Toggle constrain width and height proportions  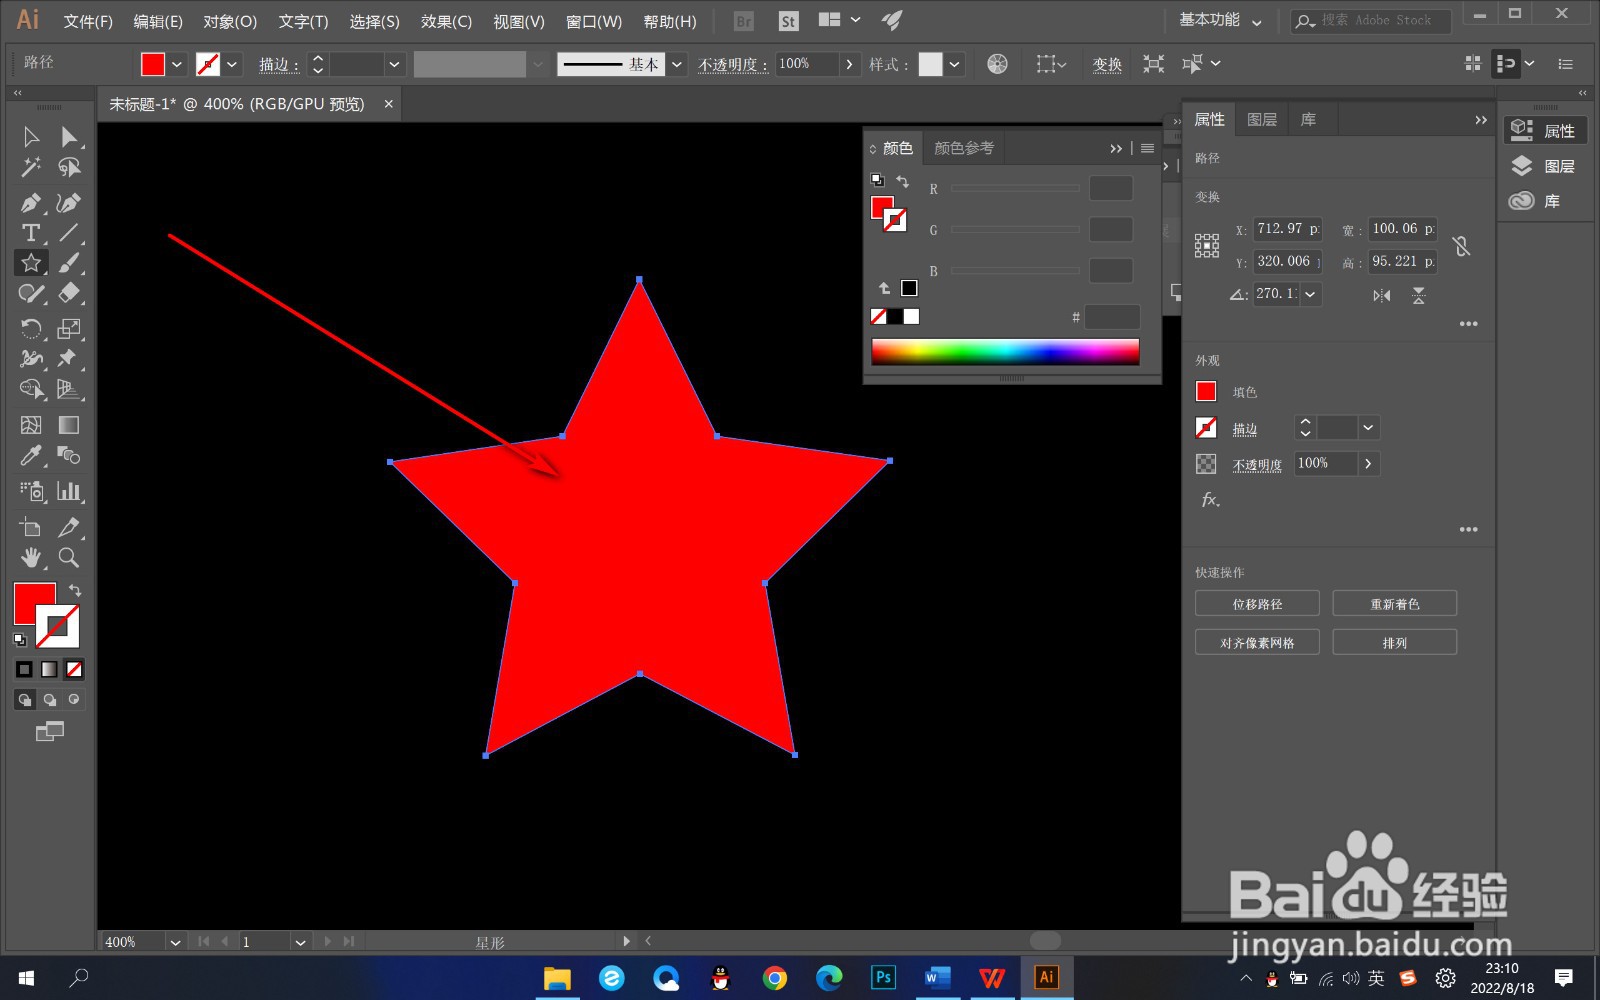(x=1461, y=246)
